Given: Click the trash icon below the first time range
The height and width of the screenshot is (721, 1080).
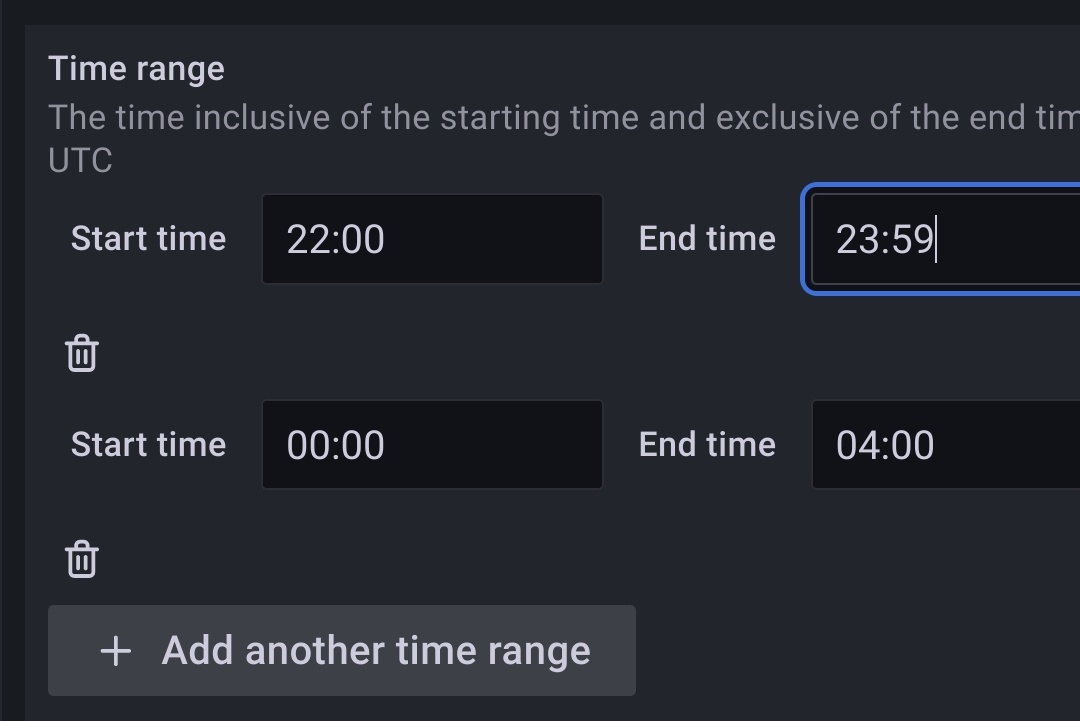Looking at the screenshot, I should click(x=81, y=352).
